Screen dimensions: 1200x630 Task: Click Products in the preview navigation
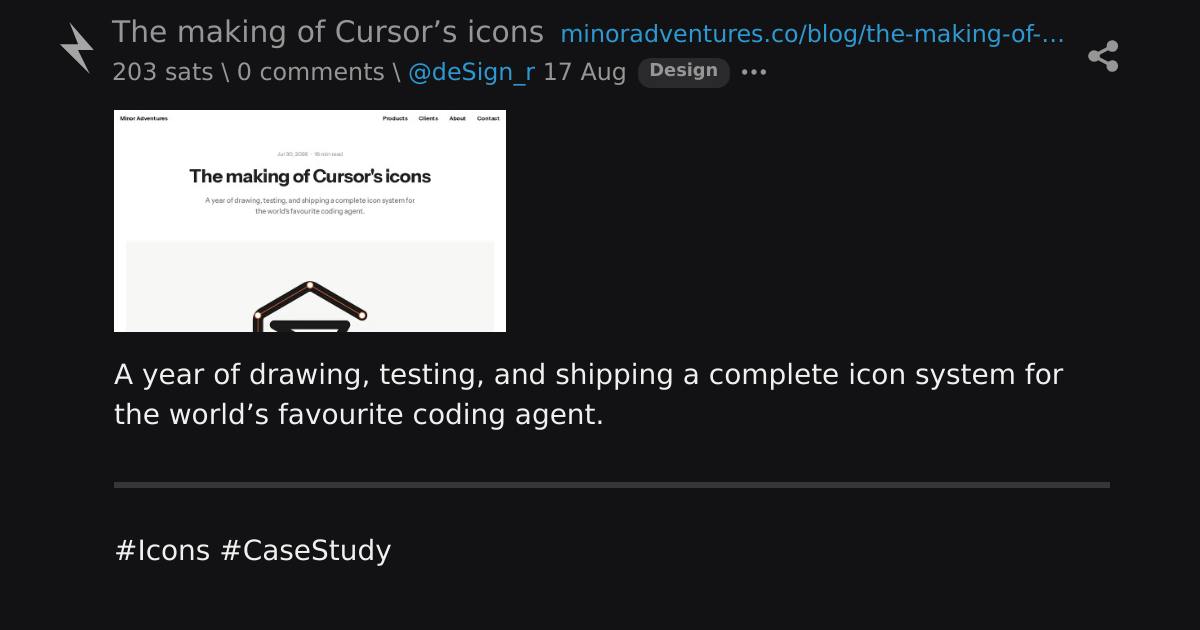click(x=395, y=118)
